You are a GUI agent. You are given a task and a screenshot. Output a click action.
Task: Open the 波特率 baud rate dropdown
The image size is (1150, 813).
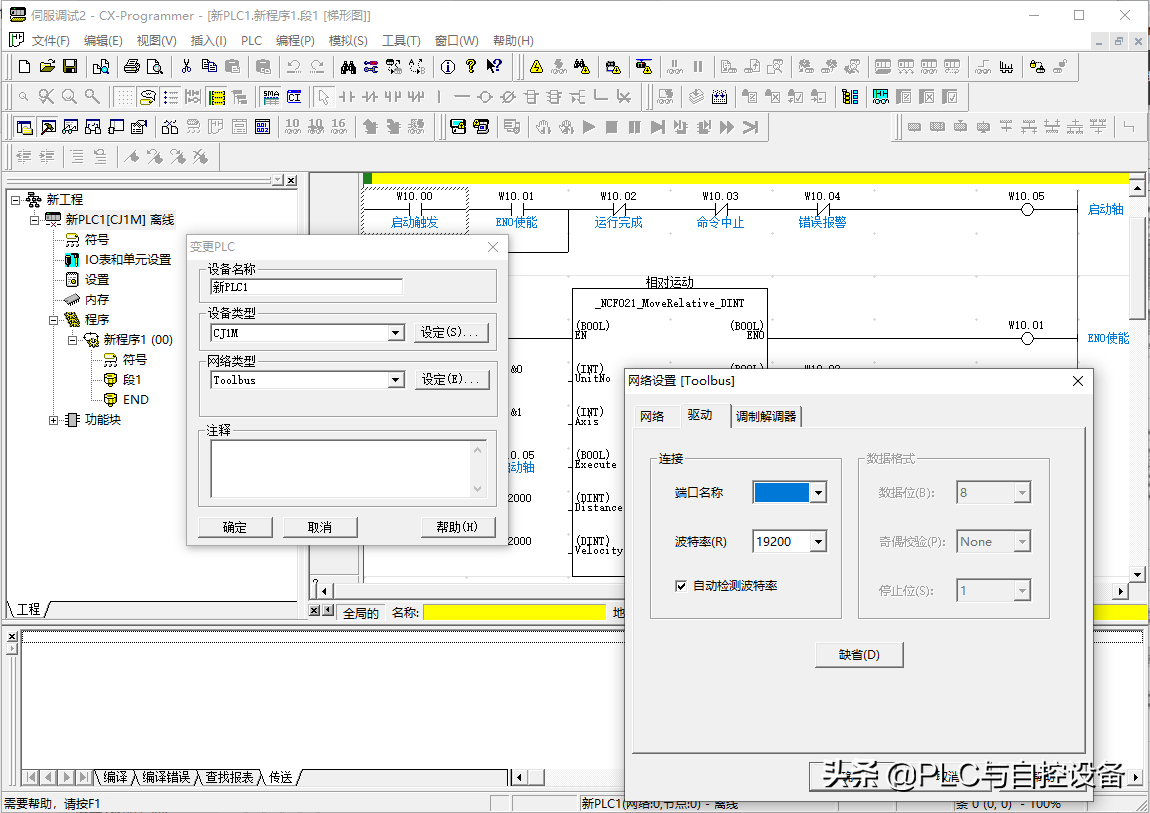tap(818, 542)
